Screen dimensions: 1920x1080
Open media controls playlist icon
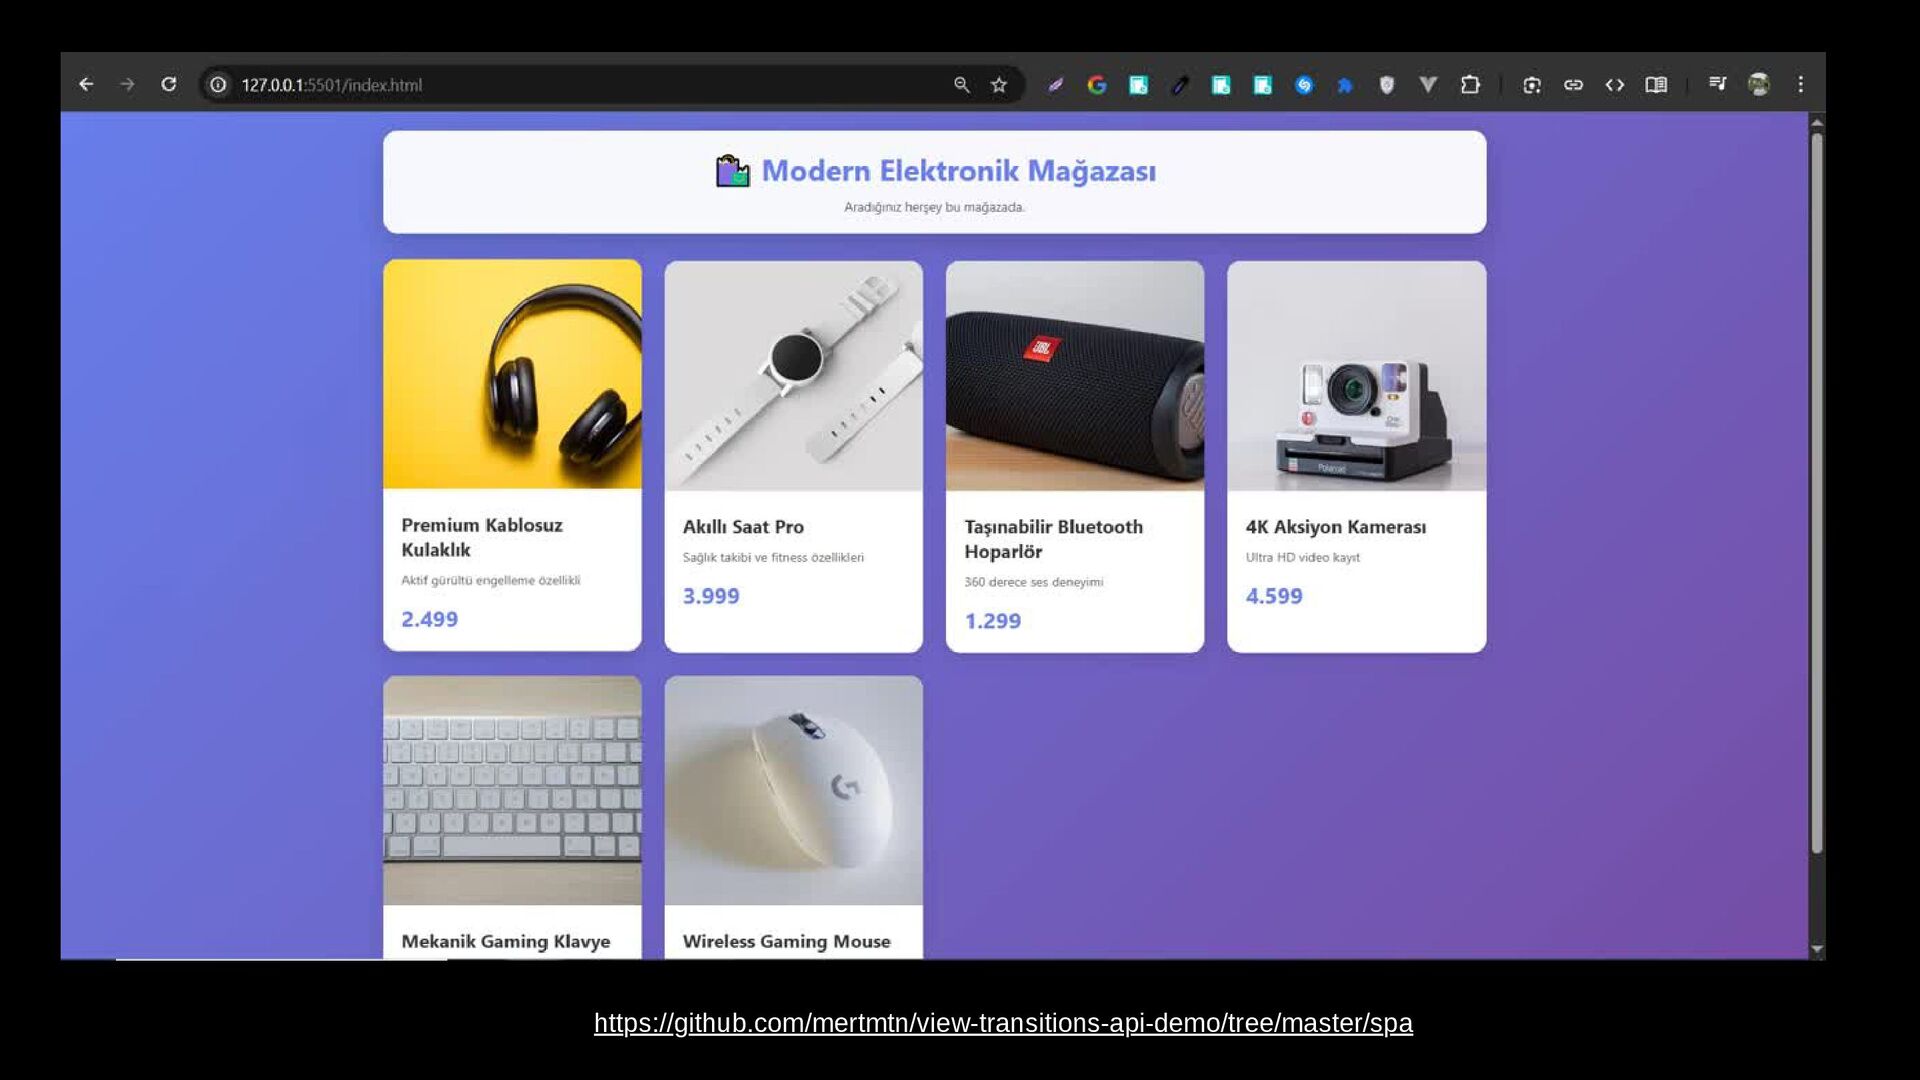(1717, 84)
